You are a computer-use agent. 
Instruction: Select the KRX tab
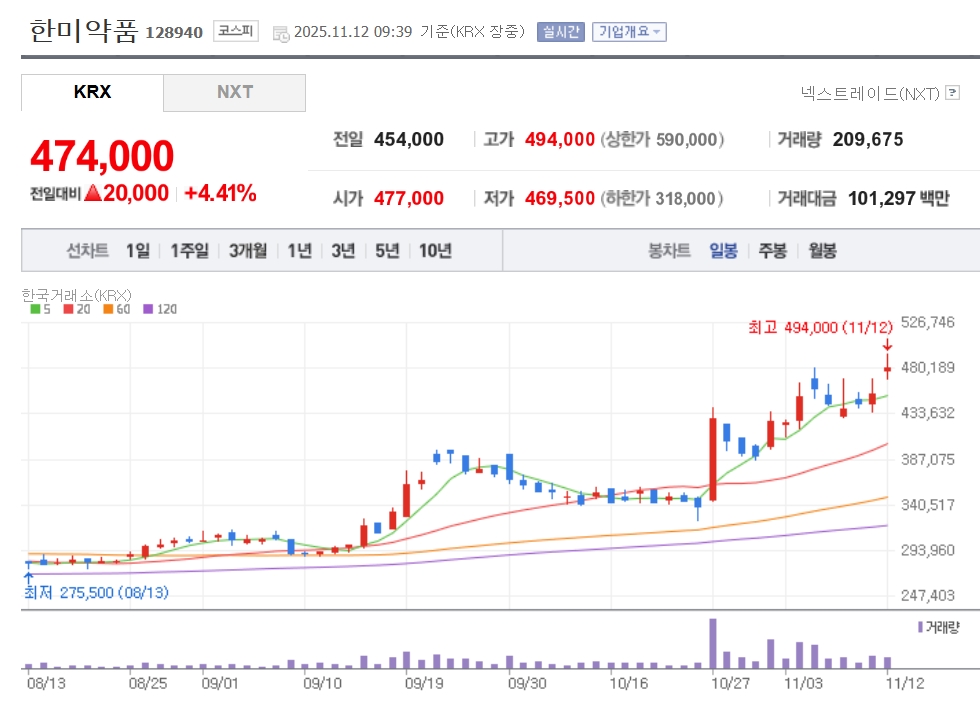[92, 92]
